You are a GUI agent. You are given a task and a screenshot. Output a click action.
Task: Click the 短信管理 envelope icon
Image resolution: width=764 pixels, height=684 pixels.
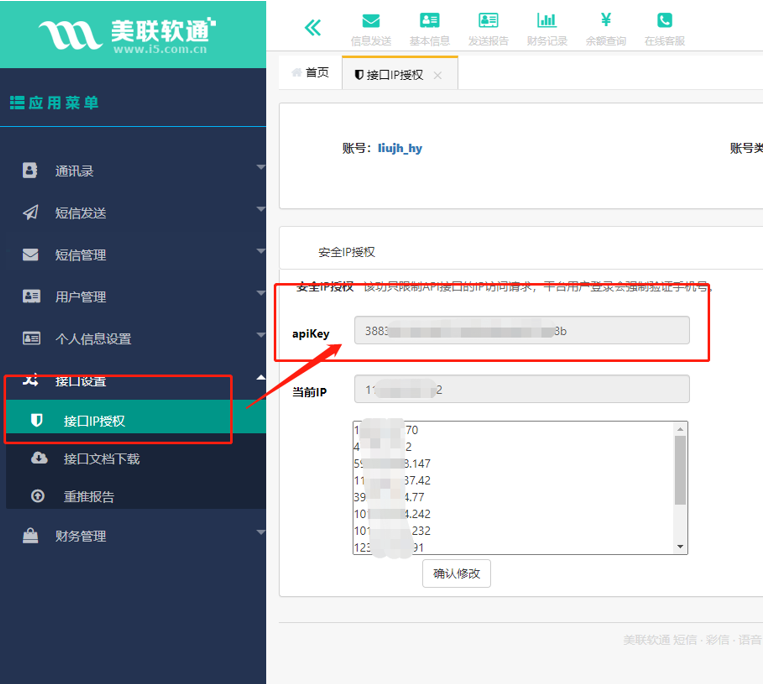(30, 254)
